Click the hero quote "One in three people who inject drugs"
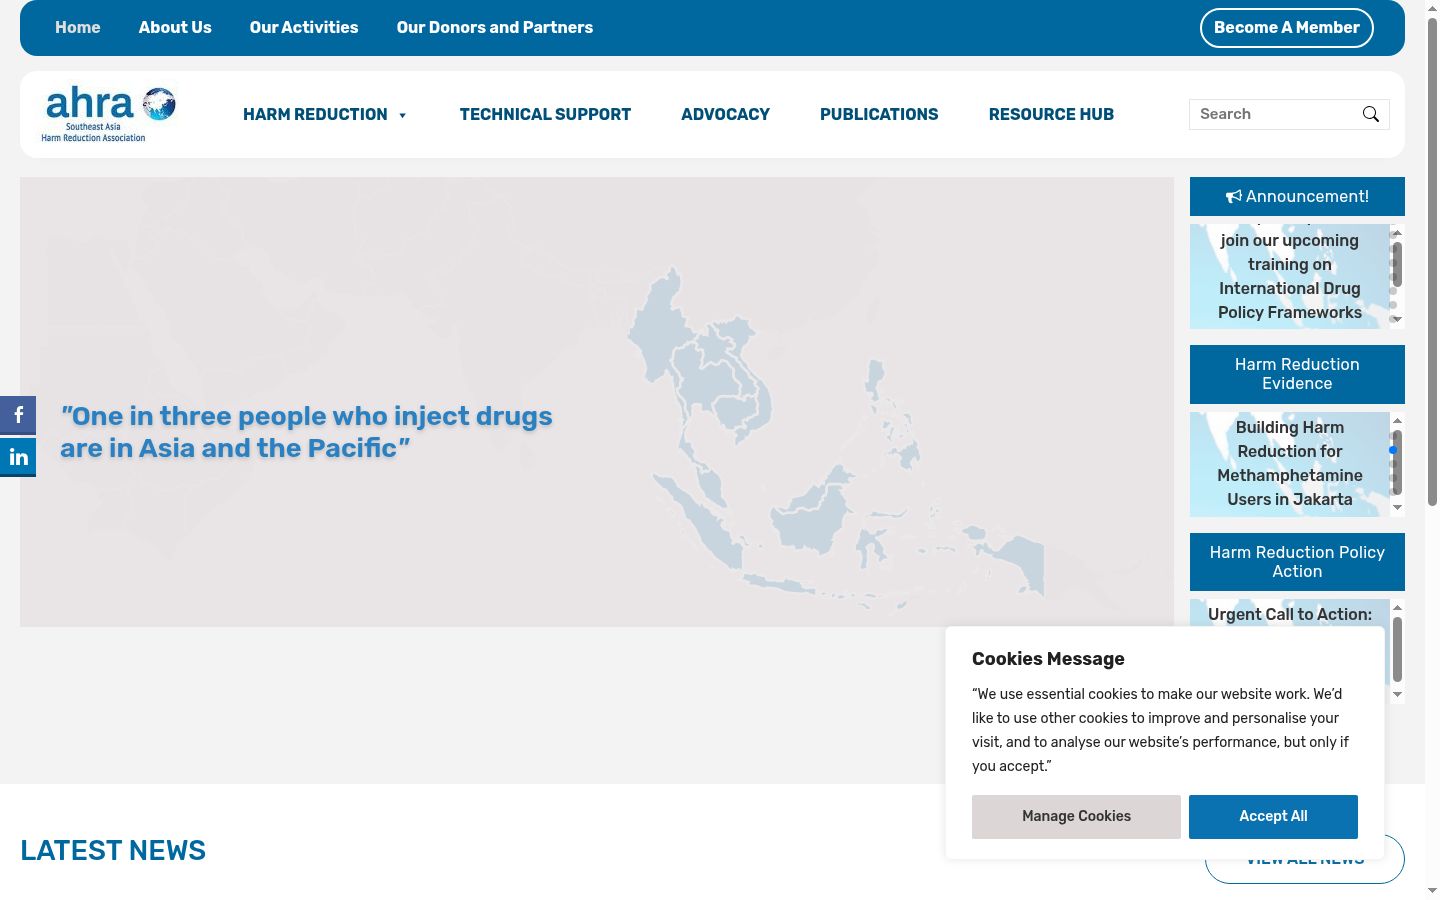 pos(306,432)
